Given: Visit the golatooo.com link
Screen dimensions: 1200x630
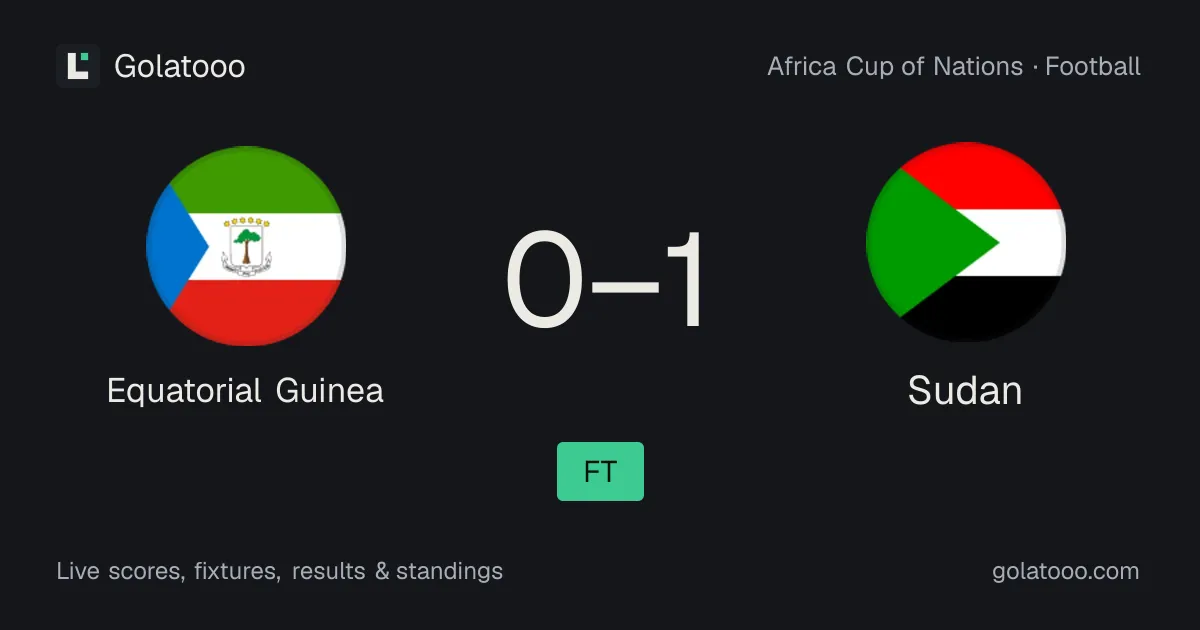Looking at the screenshot, I should click(x=1066, y=571).
